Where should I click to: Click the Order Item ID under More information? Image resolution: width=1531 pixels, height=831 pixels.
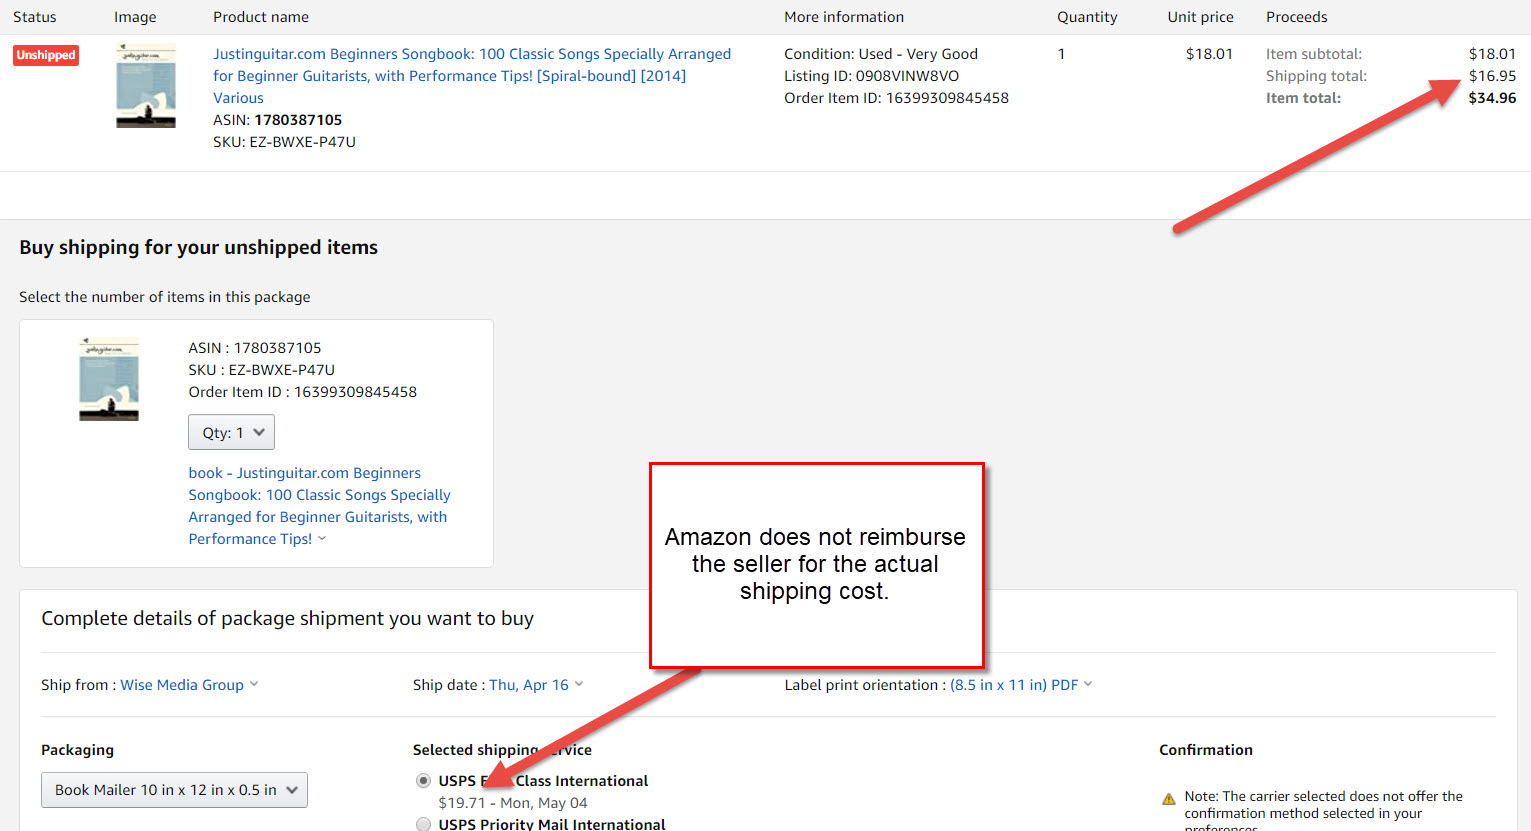[x=896, y=98]
